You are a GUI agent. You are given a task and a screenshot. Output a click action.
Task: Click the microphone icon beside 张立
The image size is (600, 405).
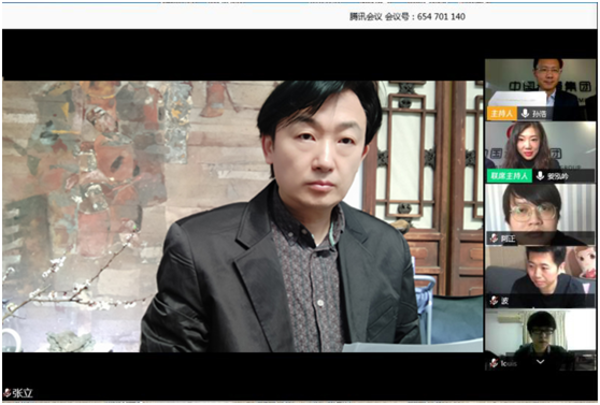tap(8, 394)
